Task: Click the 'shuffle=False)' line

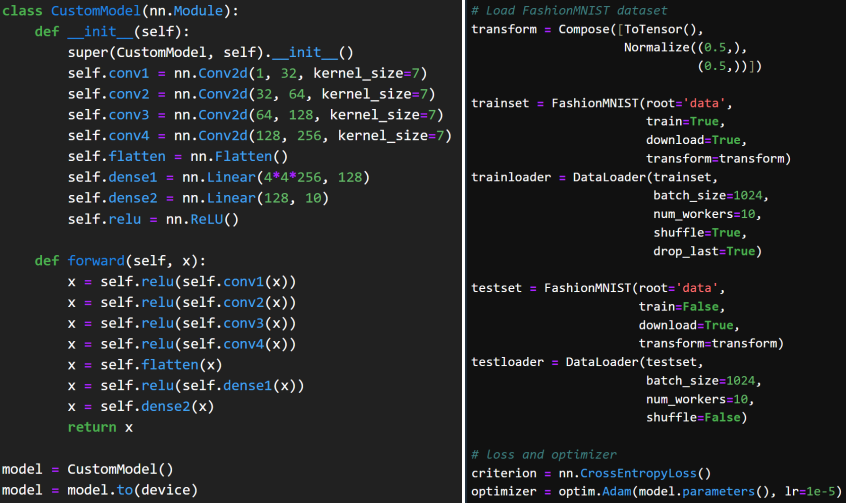Action: click(697, 418)
